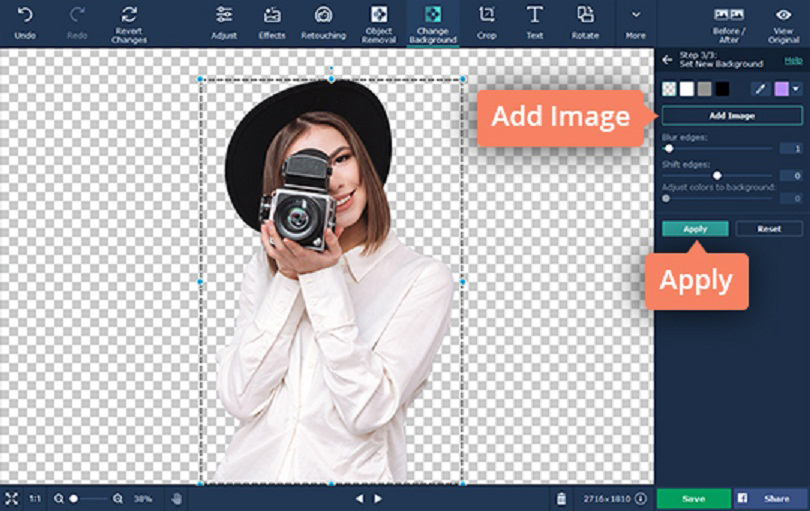The width and height of the screenshot is (810, 511).
Task: Click the Undo icon
Action: click(x=25, y=16)
